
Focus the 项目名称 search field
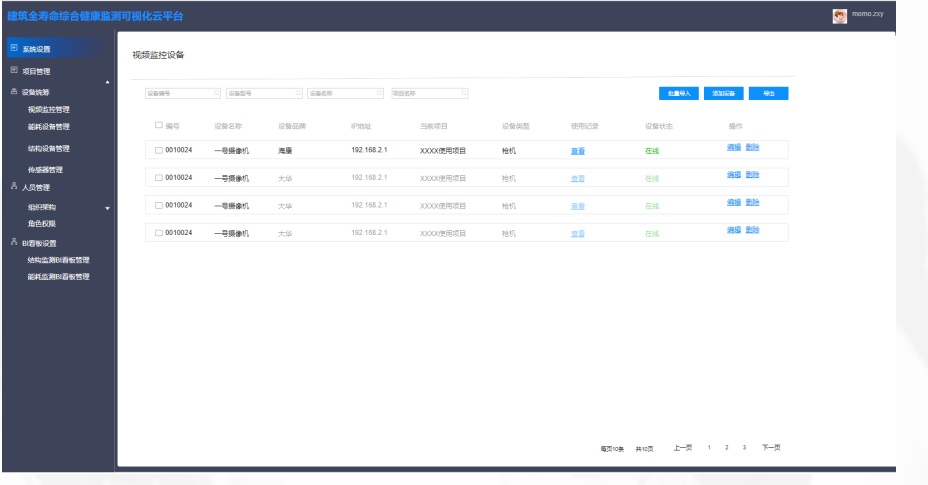coord(430,94)
